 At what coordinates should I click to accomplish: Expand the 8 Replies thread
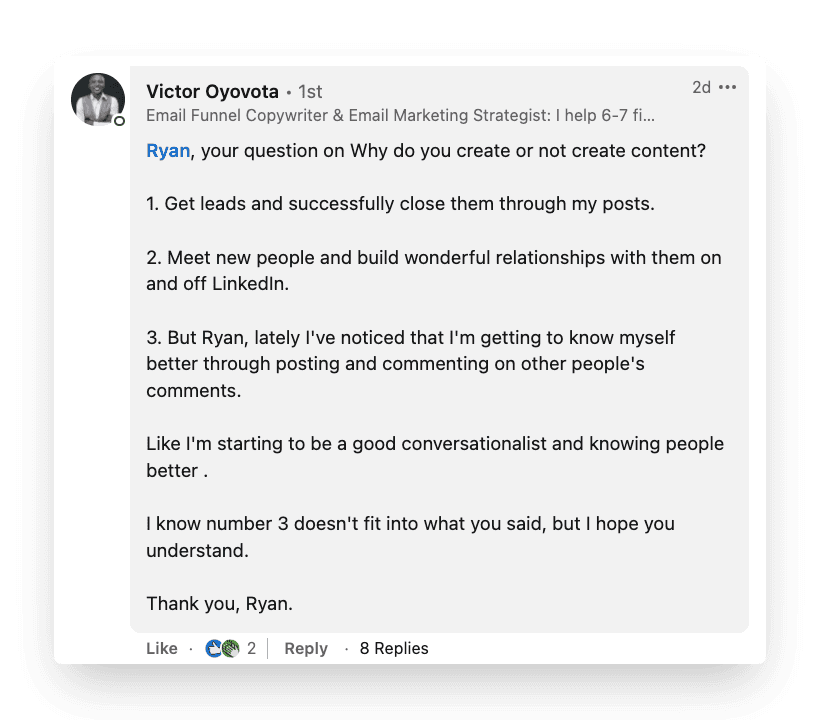394,648
